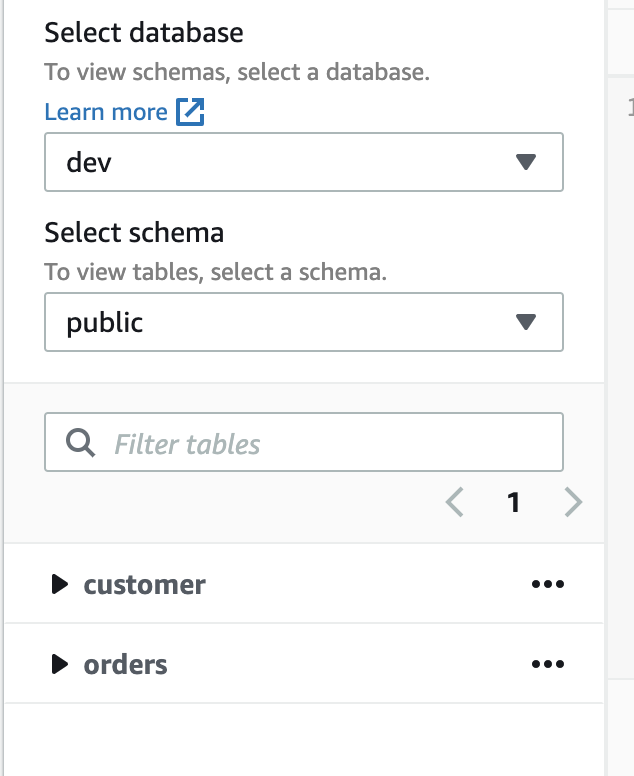Click the 'To view tables' helper text
The image size is (634, 776).
(215, 272)
